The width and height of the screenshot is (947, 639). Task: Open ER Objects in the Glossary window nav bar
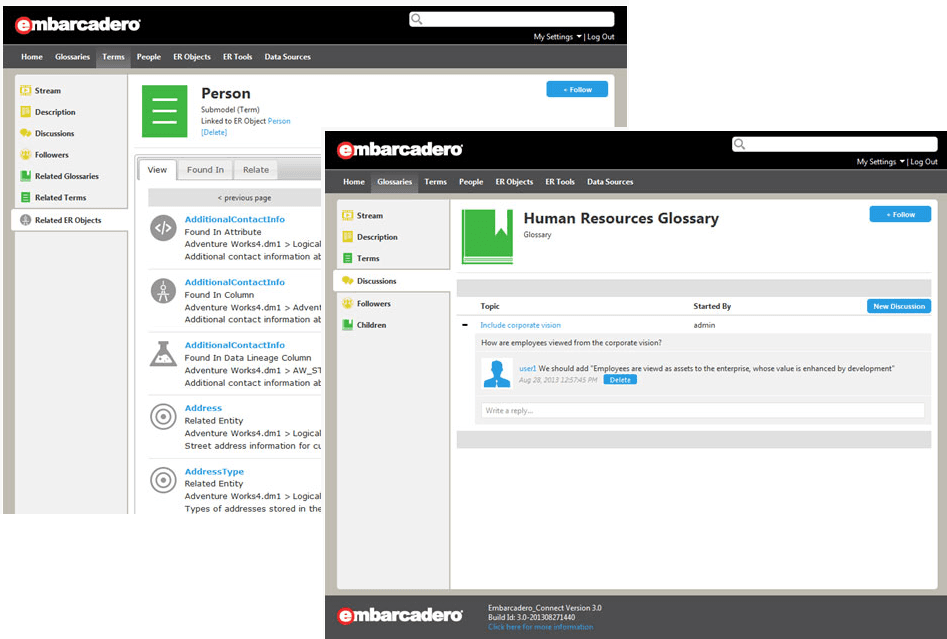click(x=515, y=182)
